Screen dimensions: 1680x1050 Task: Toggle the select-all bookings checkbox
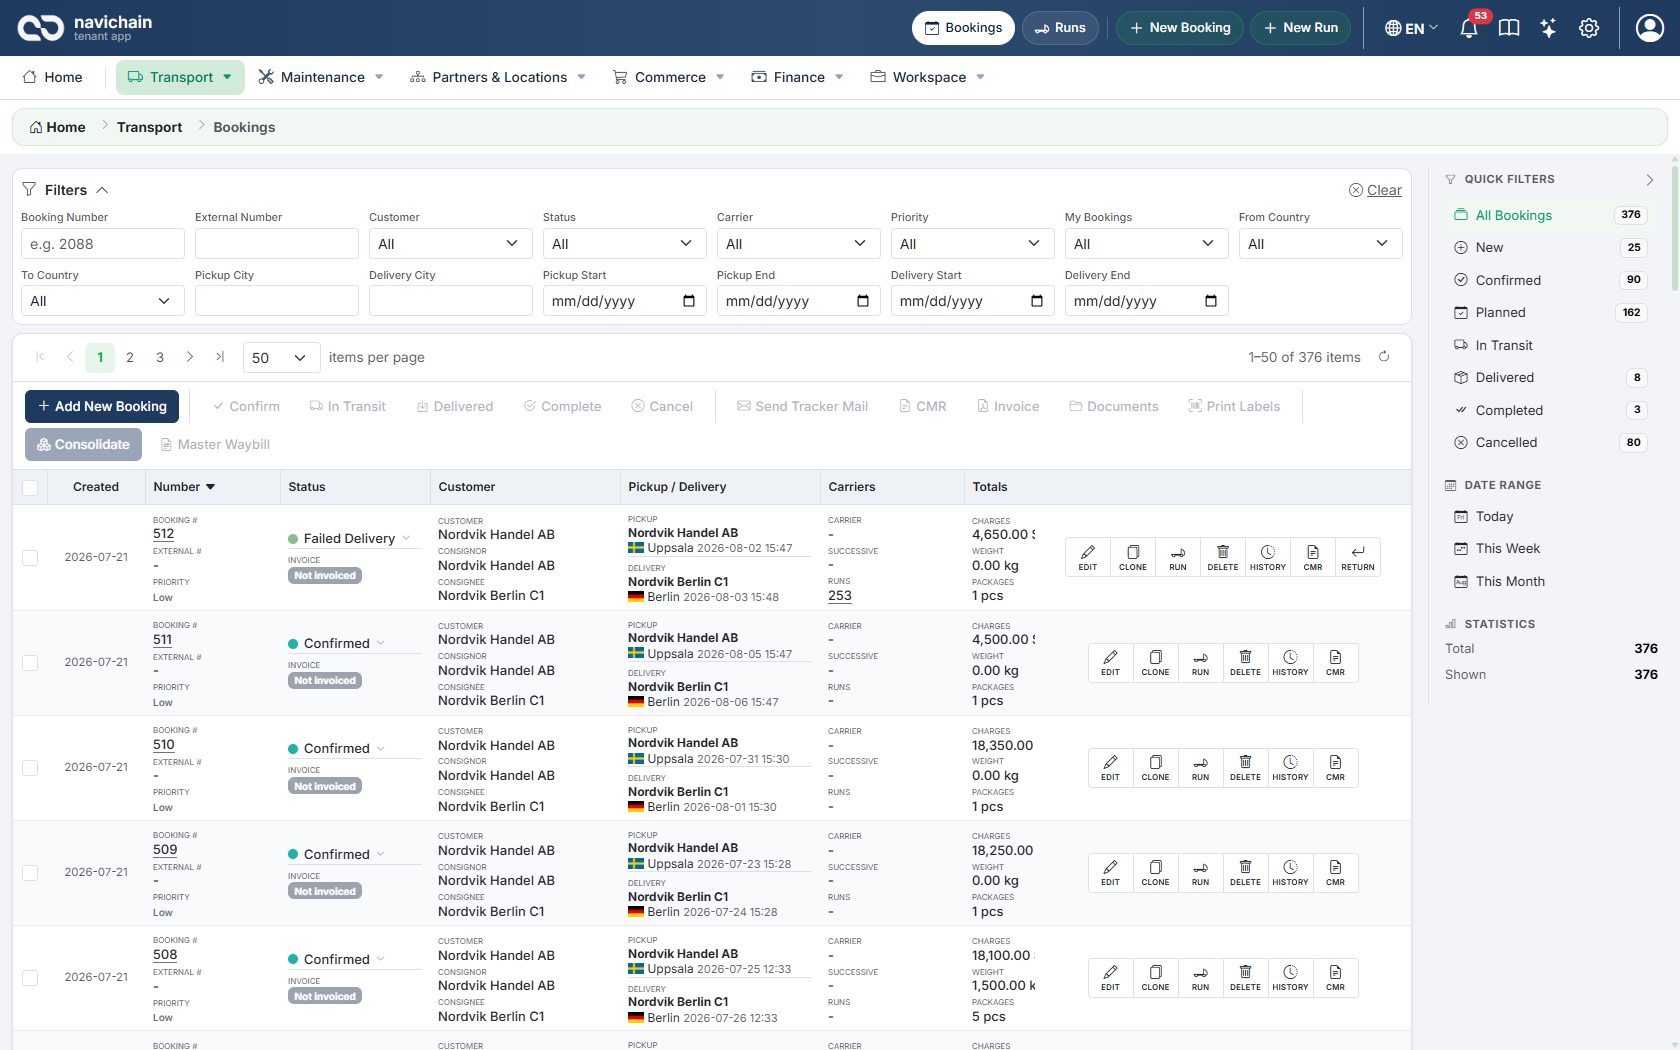pos(30,488)
